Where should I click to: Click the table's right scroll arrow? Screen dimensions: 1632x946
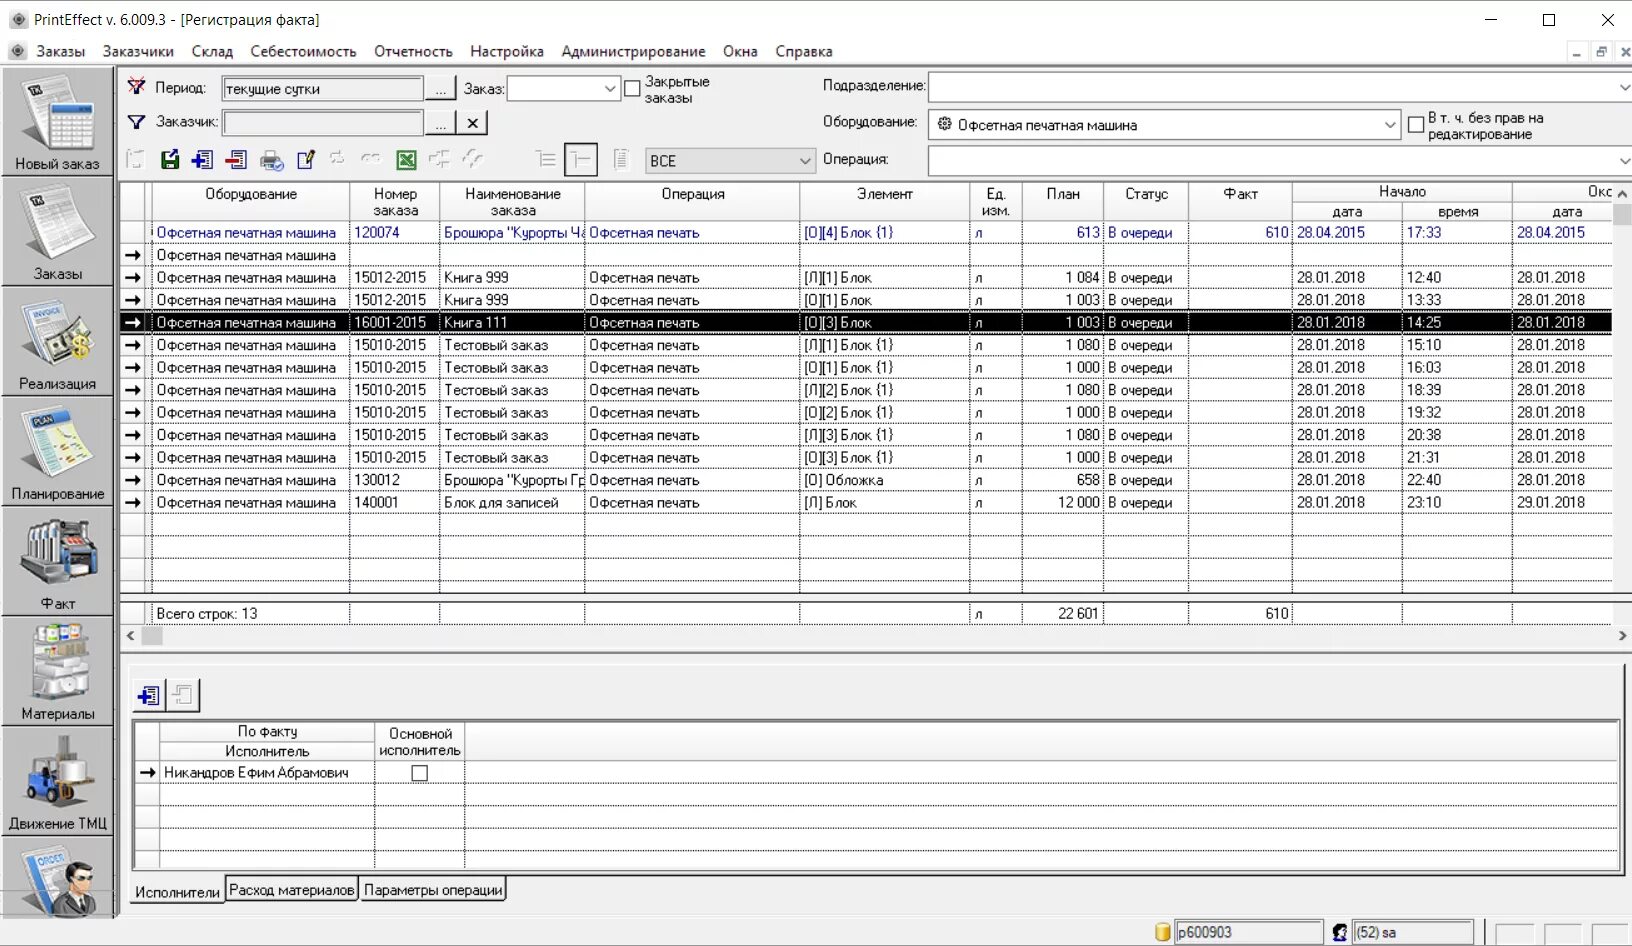(1622, 636)
